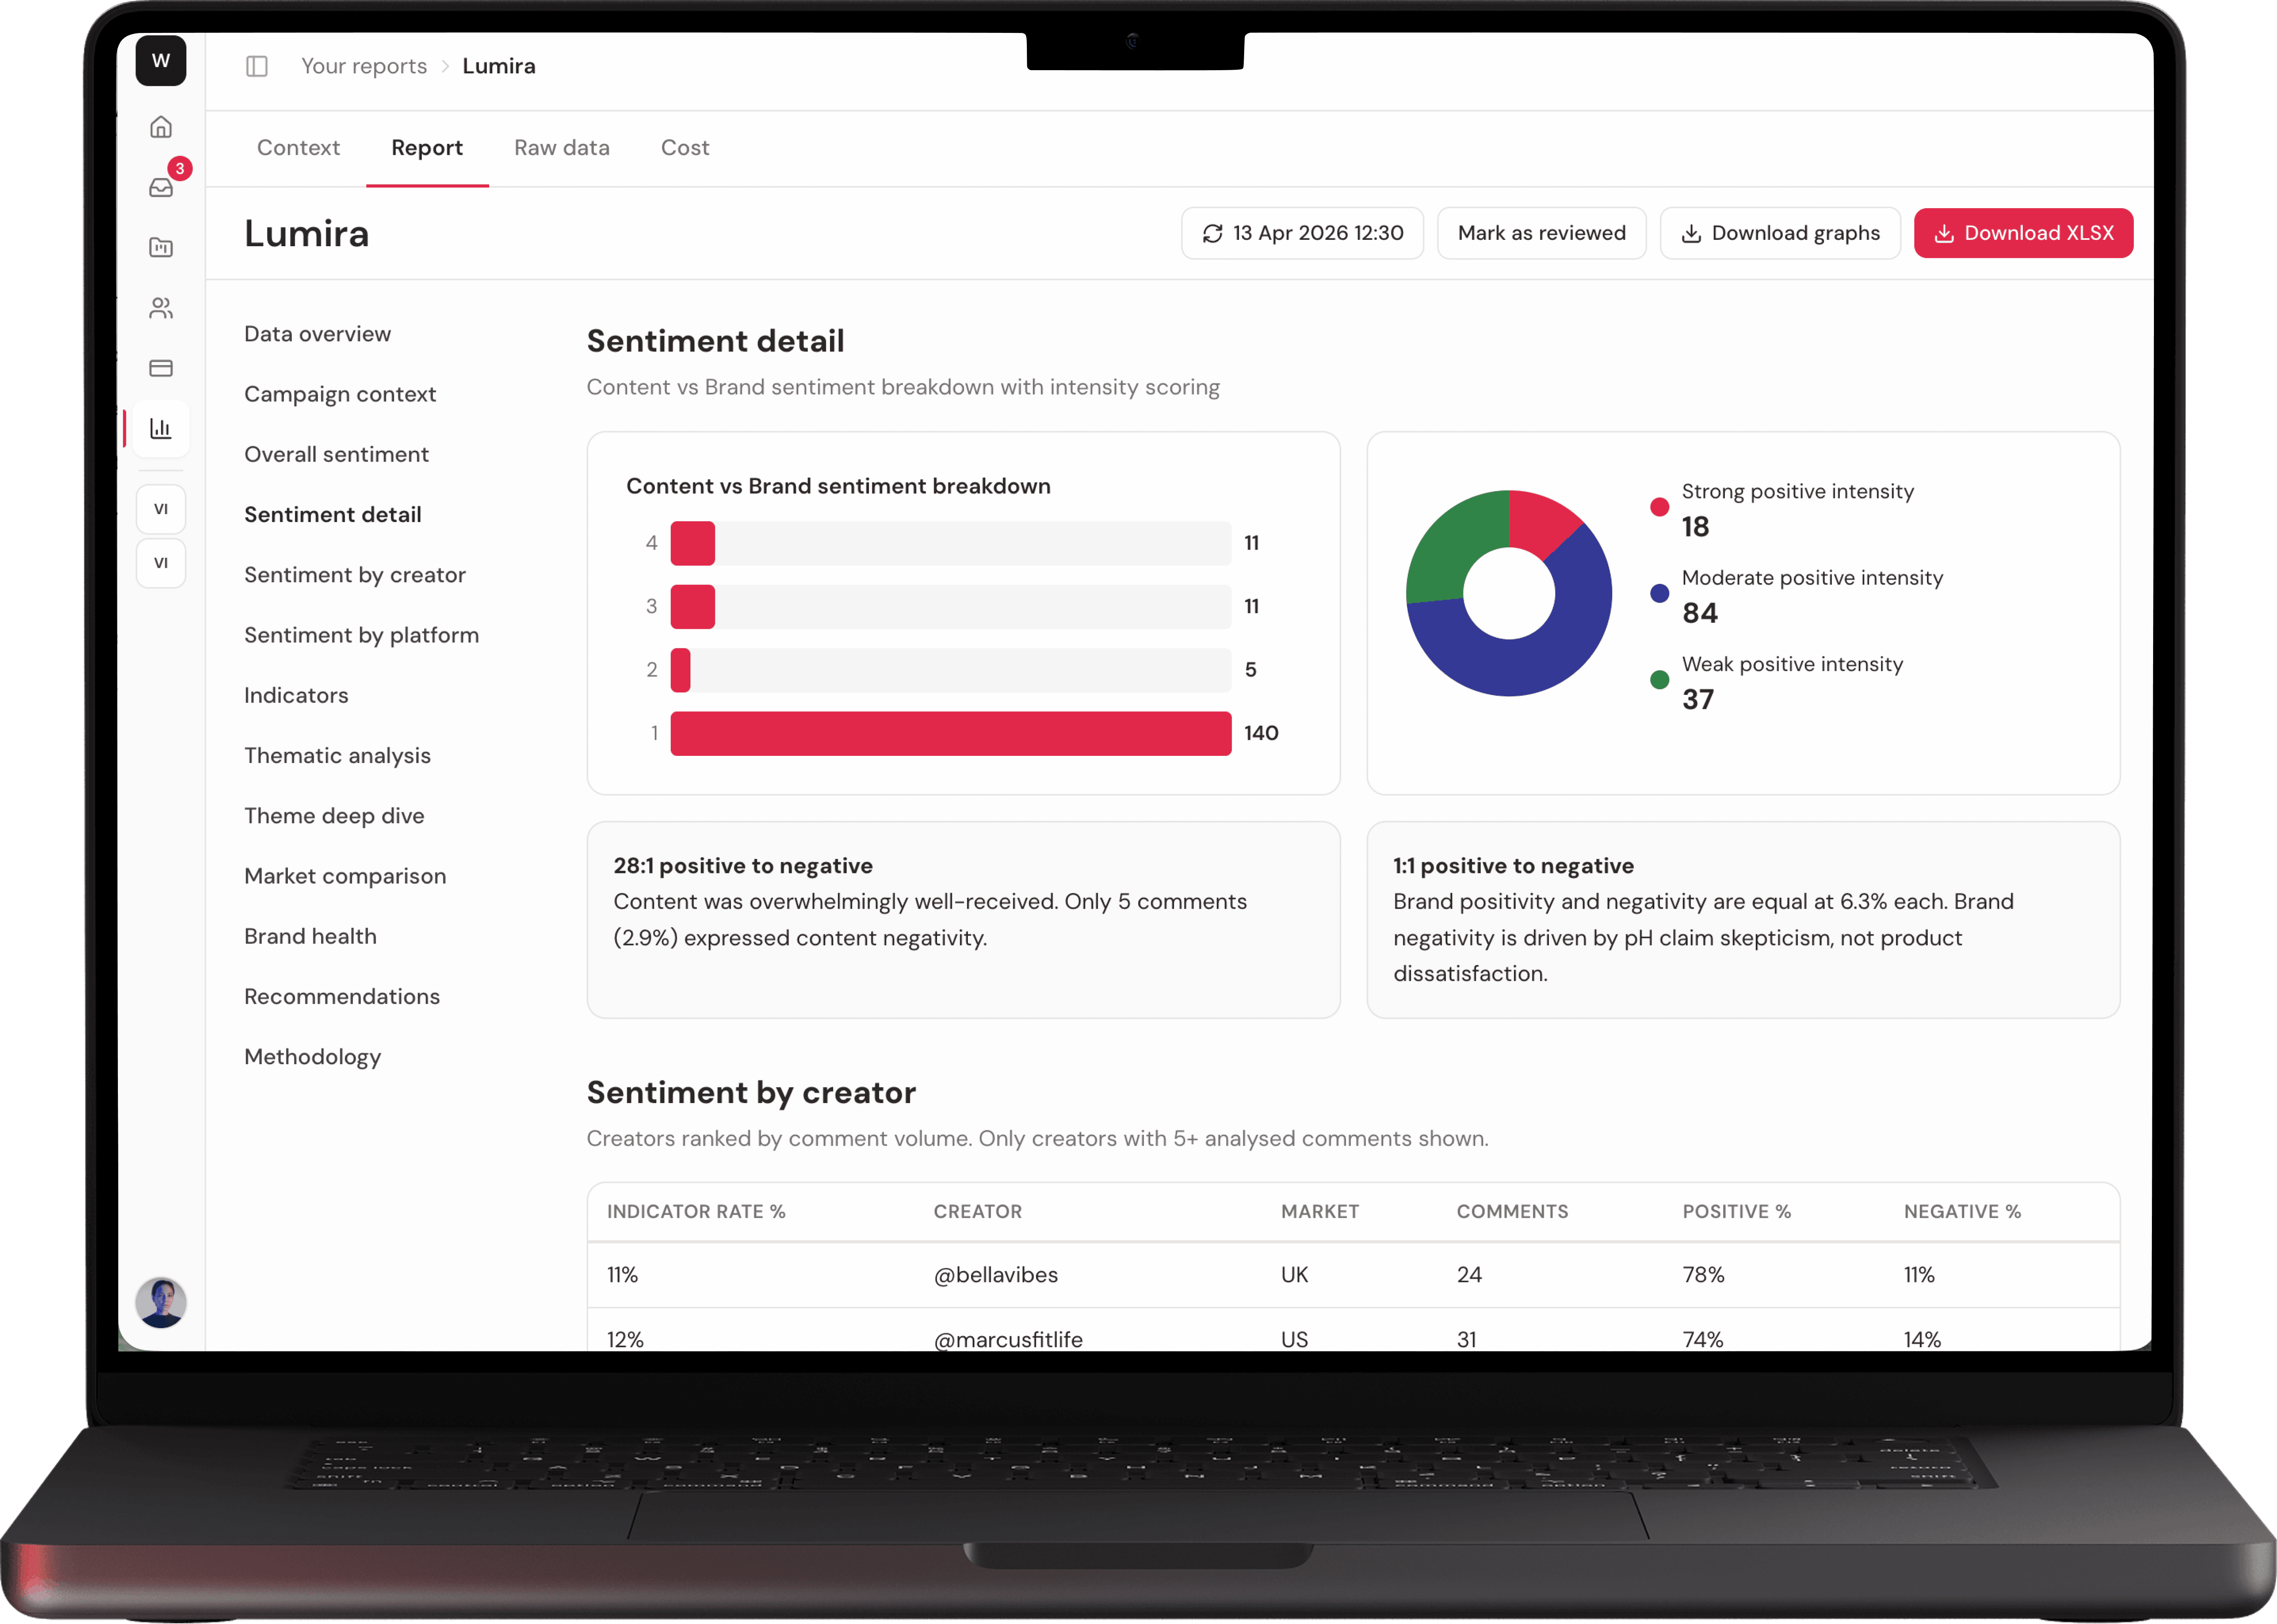Click the Download XLSX button
2277x1624 pixels.
point(2023,233)
